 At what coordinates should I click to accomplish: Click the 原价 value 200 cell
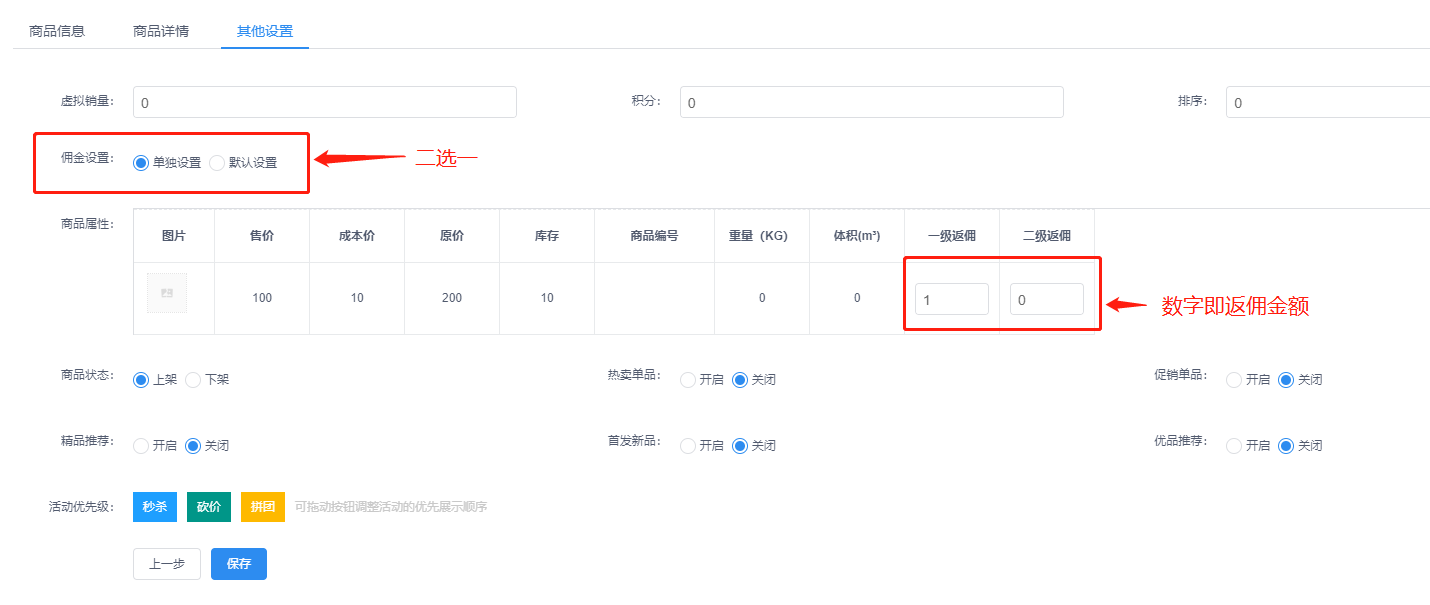click(452, 298)
